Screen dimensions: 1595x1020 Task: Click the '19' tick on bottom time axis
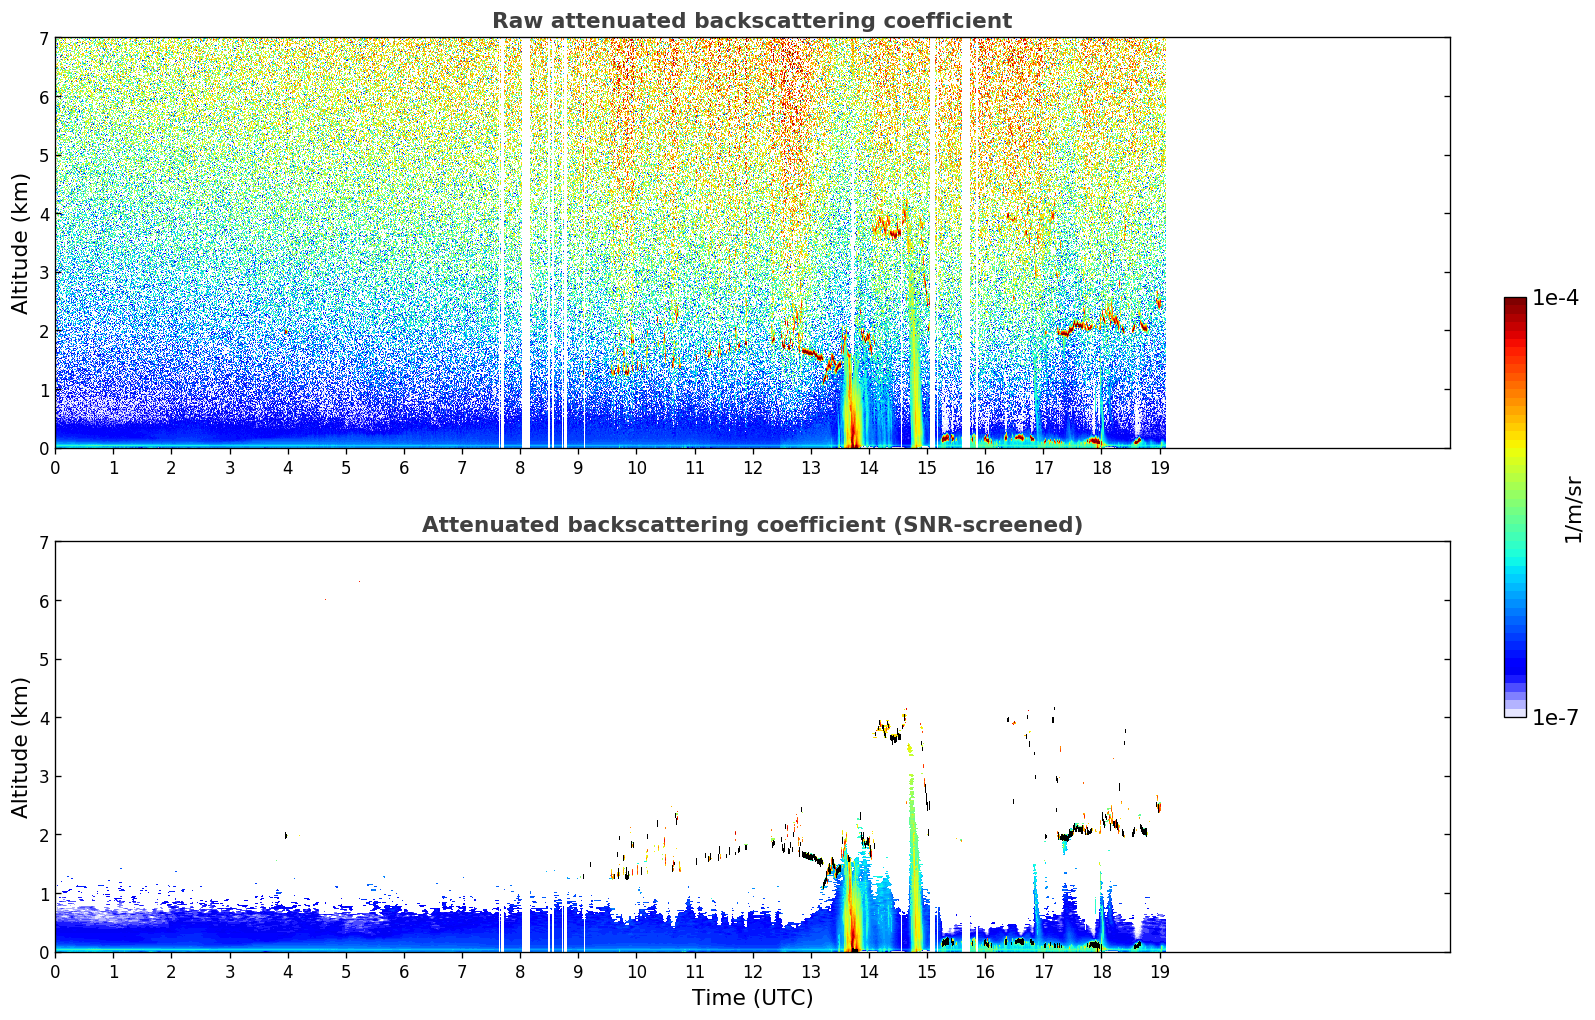coord(1160,971)
